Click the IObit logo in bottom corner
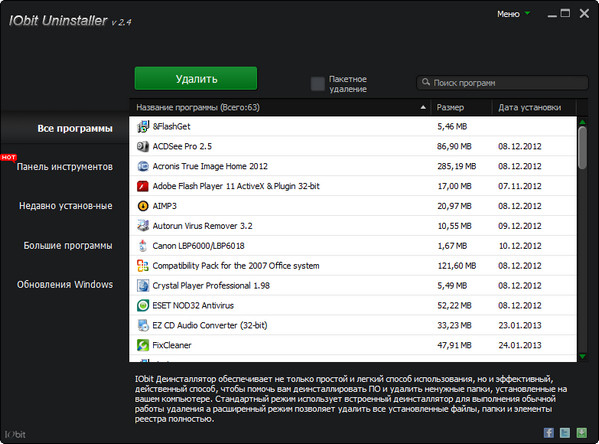 pyautogui.click(x=15, y=434)
